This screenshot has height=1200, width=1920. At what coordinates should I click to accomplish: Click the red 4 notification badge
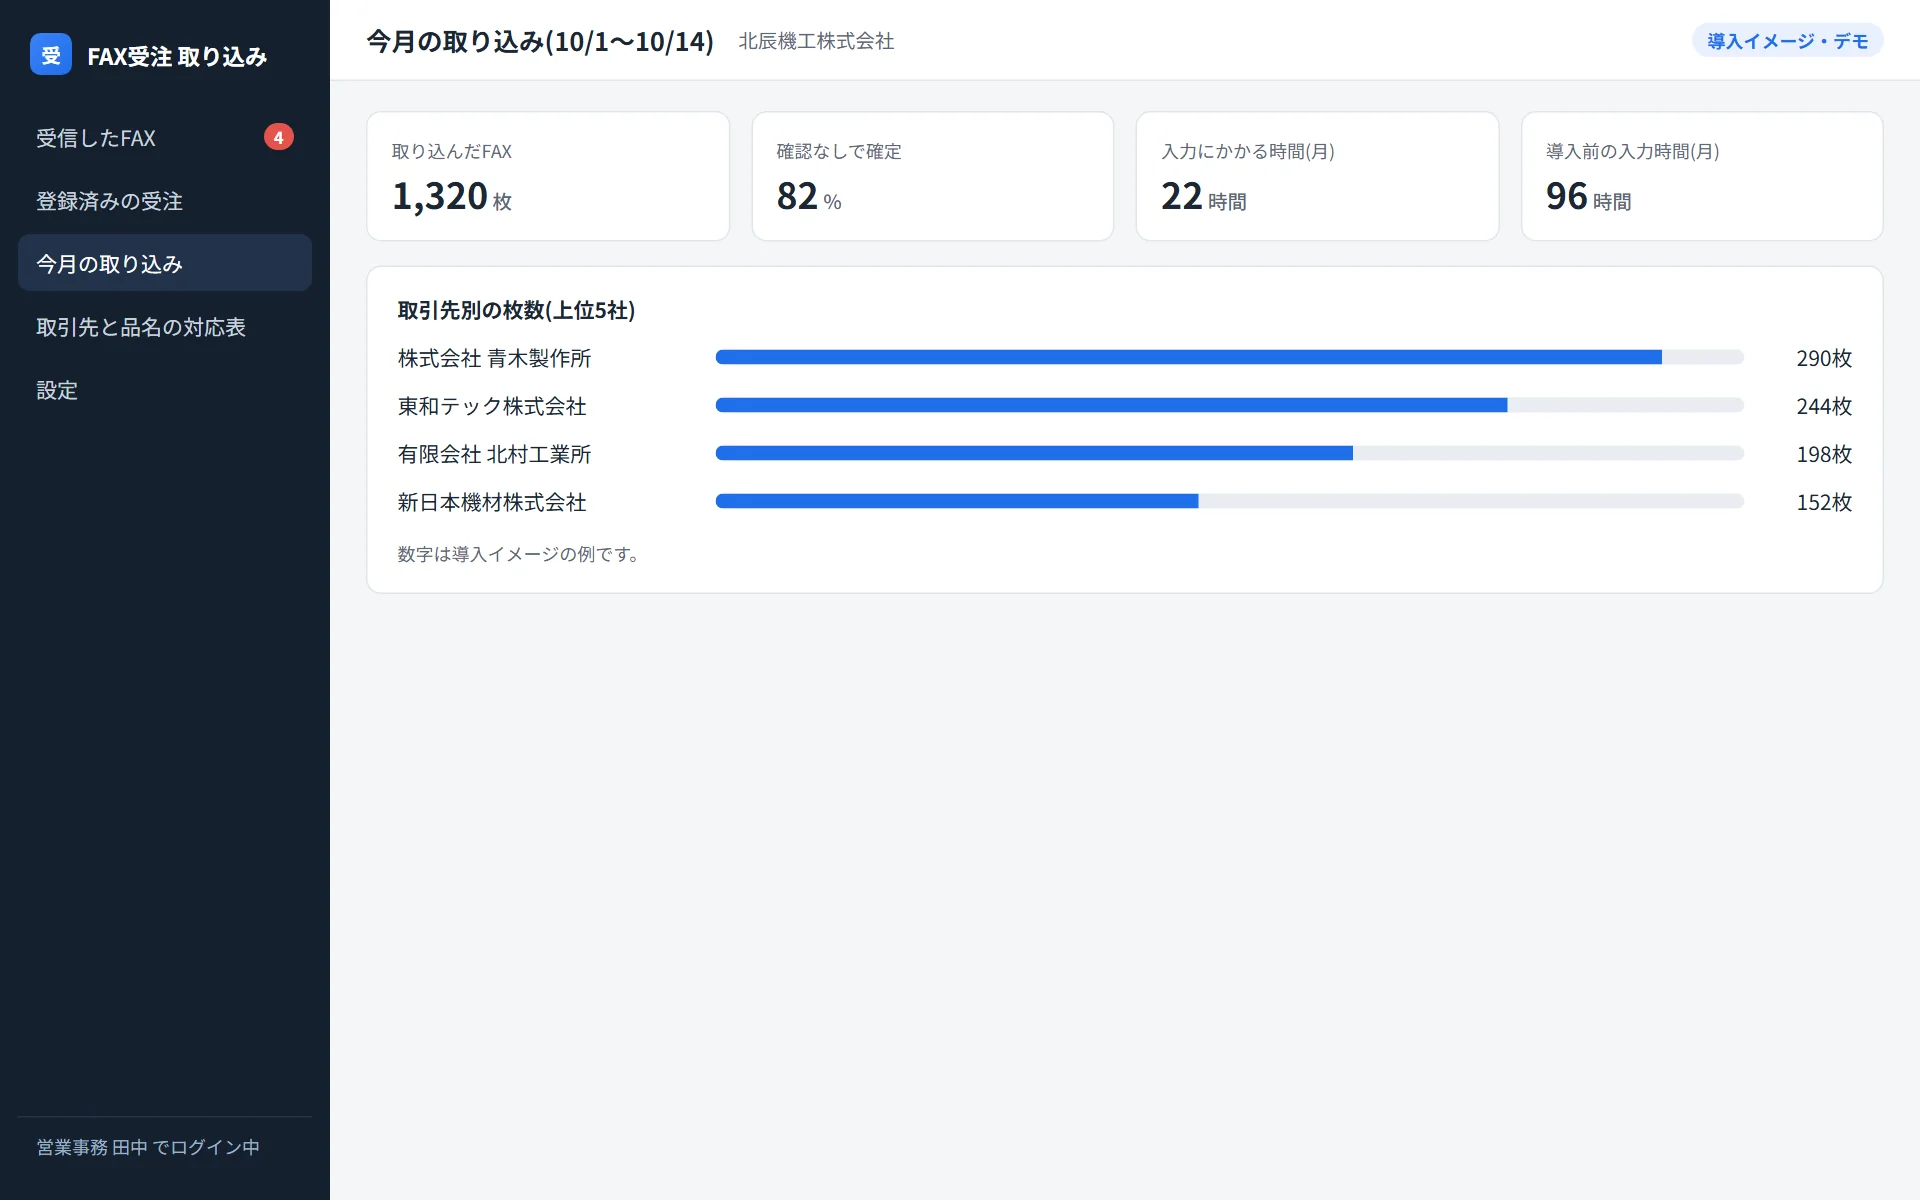[x=278, y=137]
